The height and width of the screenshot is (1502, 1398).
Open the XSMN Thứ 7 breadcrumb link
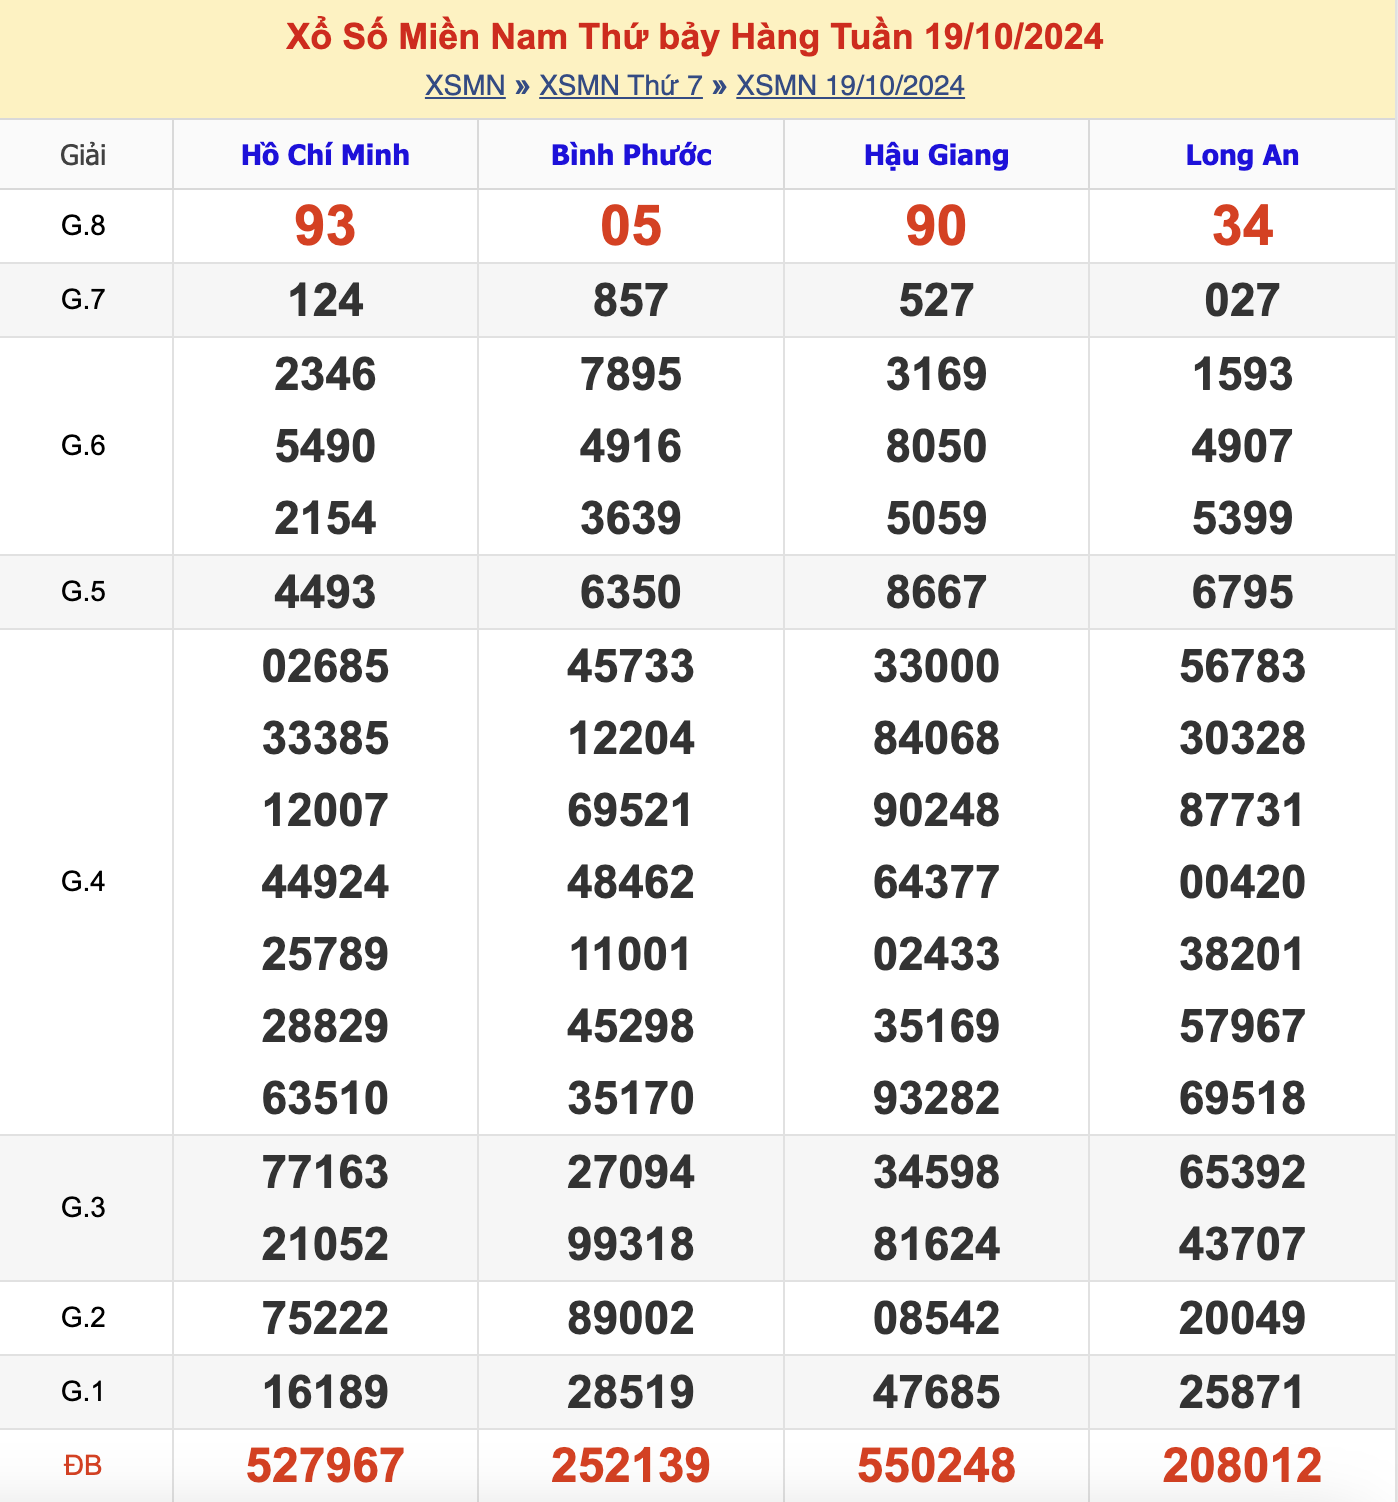click(x=621, y=86)
